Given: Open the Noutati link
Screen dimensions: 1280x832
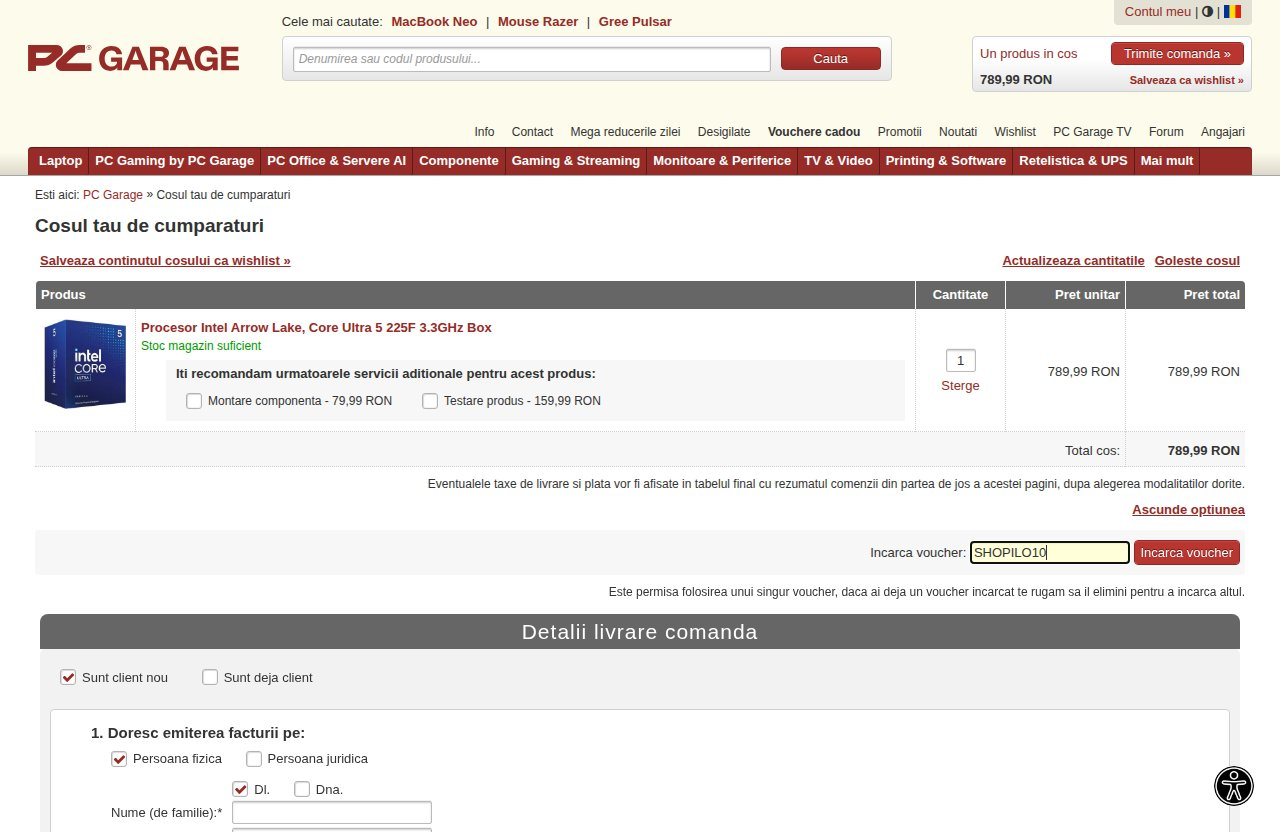Looking at the screenshot, I should click(x=958, y=132).
